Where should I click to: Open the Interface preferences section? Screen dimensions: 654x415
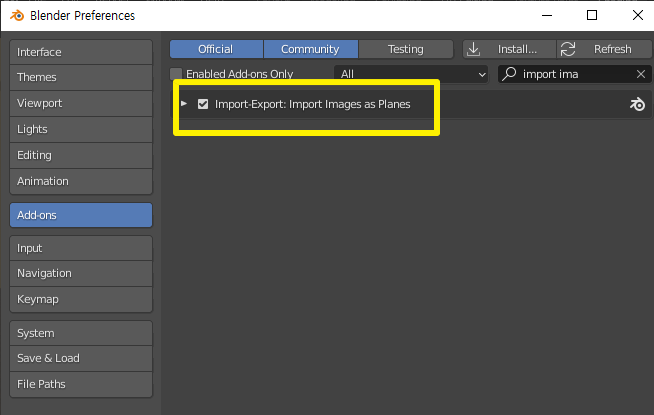pyautogui.click(x=81, y=52)
